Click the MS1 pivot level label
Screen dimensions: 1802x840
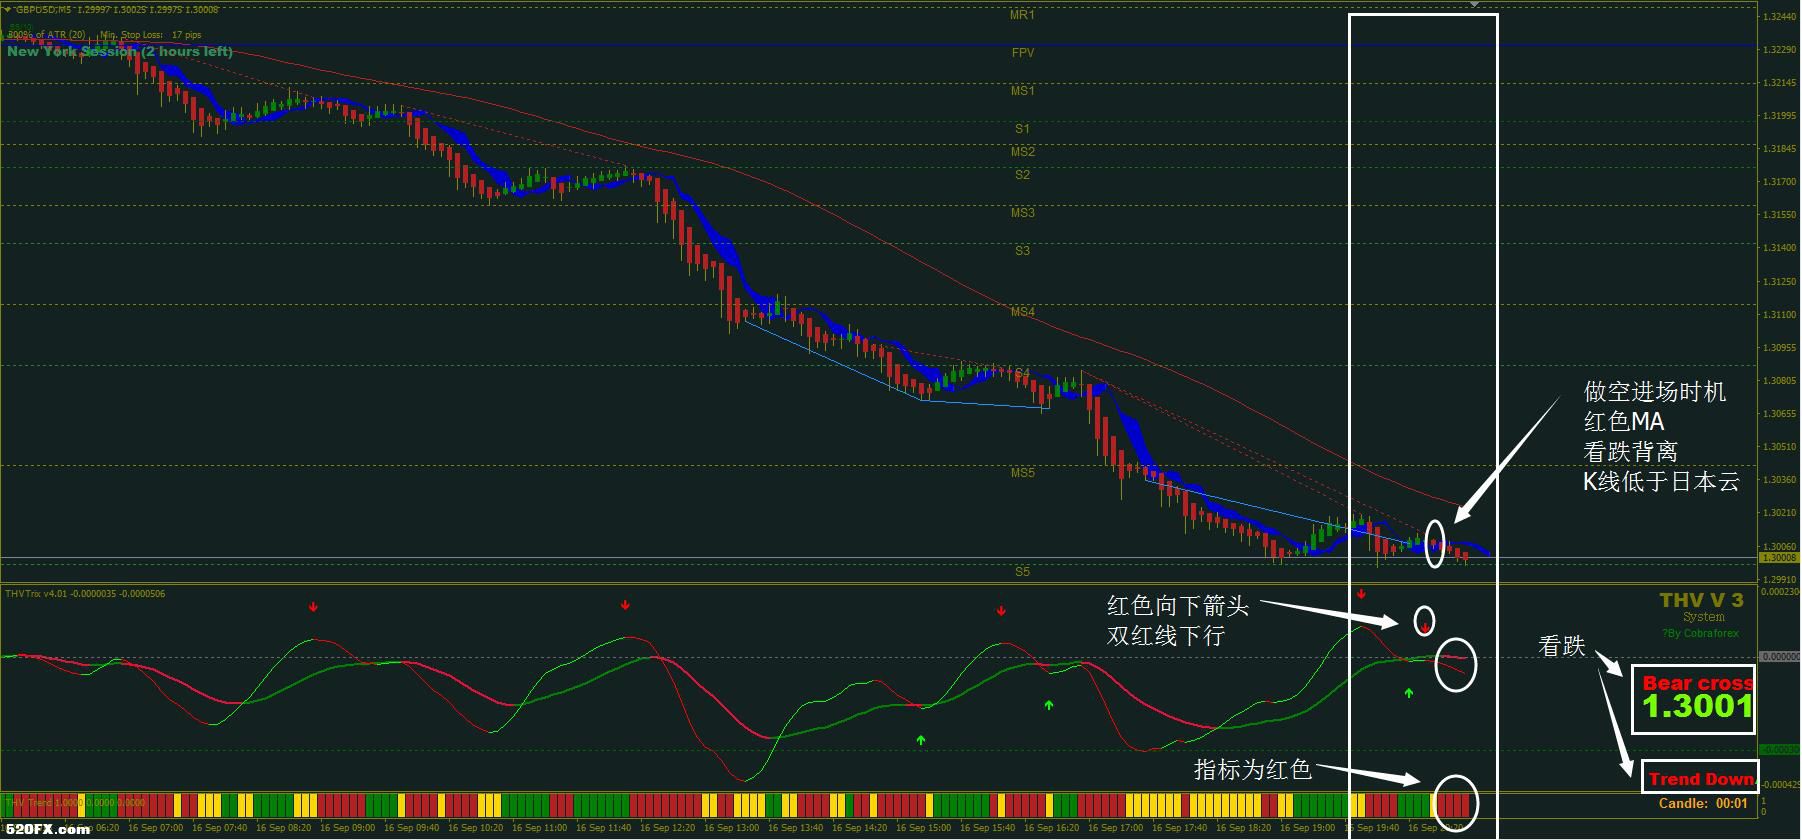click(x=1022, y=91)
